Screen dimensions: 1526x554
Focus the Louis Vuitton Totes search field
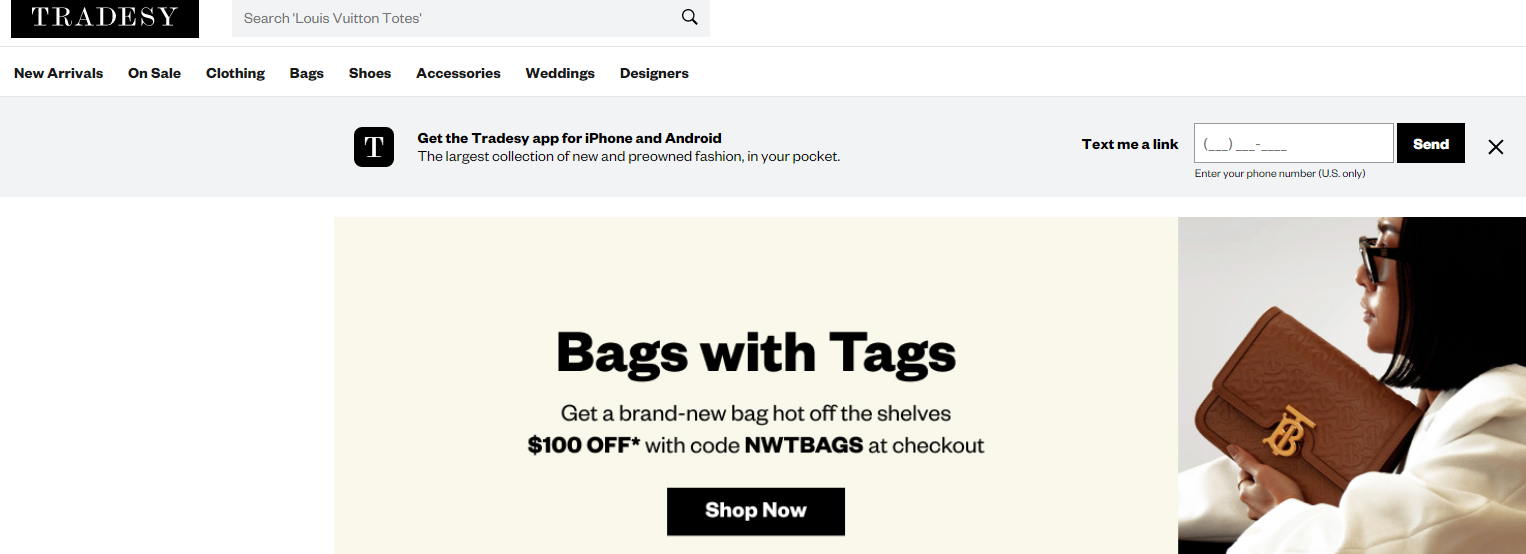pyautogui.click(x=455, y=18)
